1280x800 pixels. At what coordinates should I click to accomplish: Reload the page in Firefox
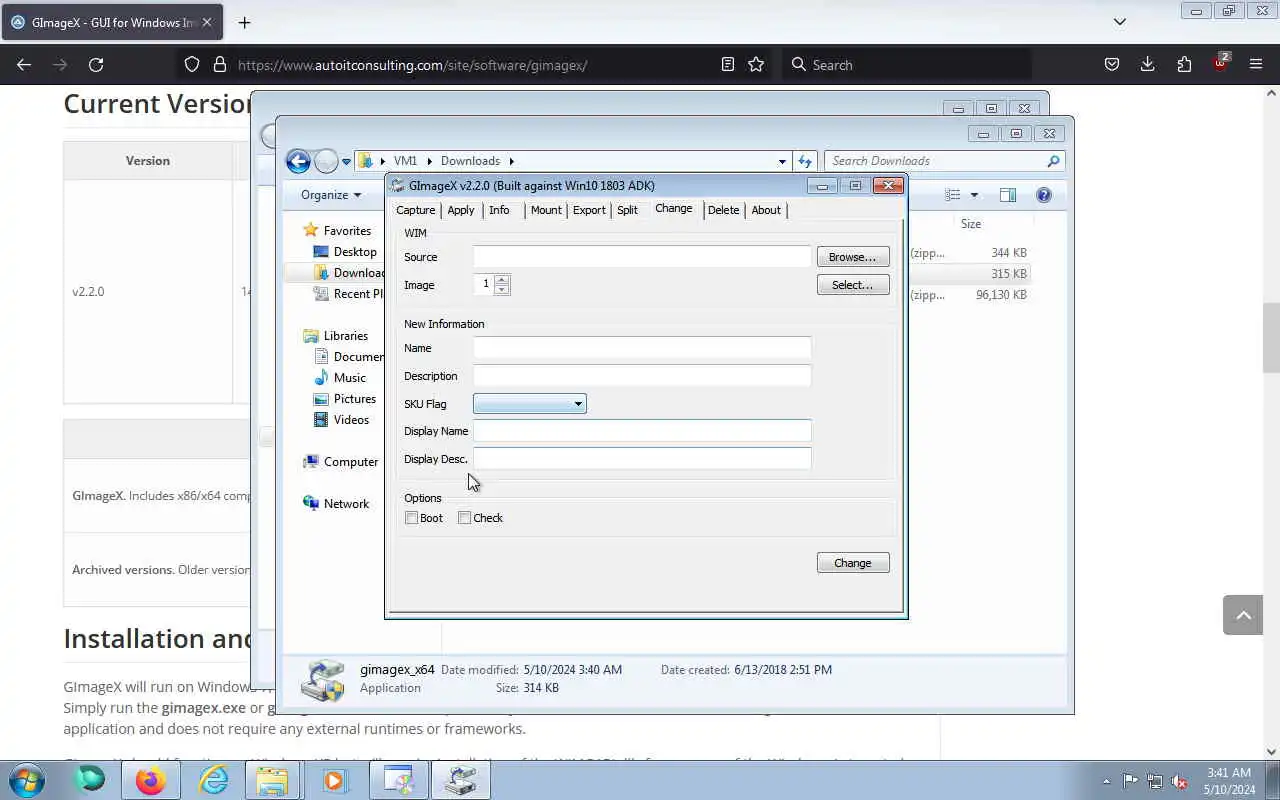tap(96, 65)
